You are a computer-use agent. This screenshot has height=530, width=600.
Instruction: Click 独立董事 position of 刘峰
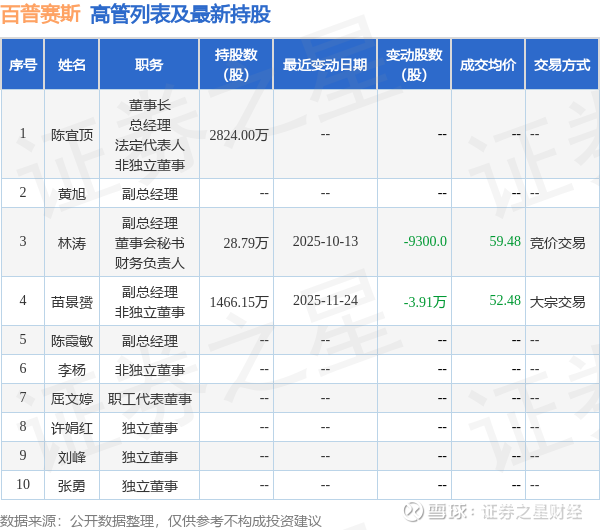pyautogui.click(x=150, y=457)
